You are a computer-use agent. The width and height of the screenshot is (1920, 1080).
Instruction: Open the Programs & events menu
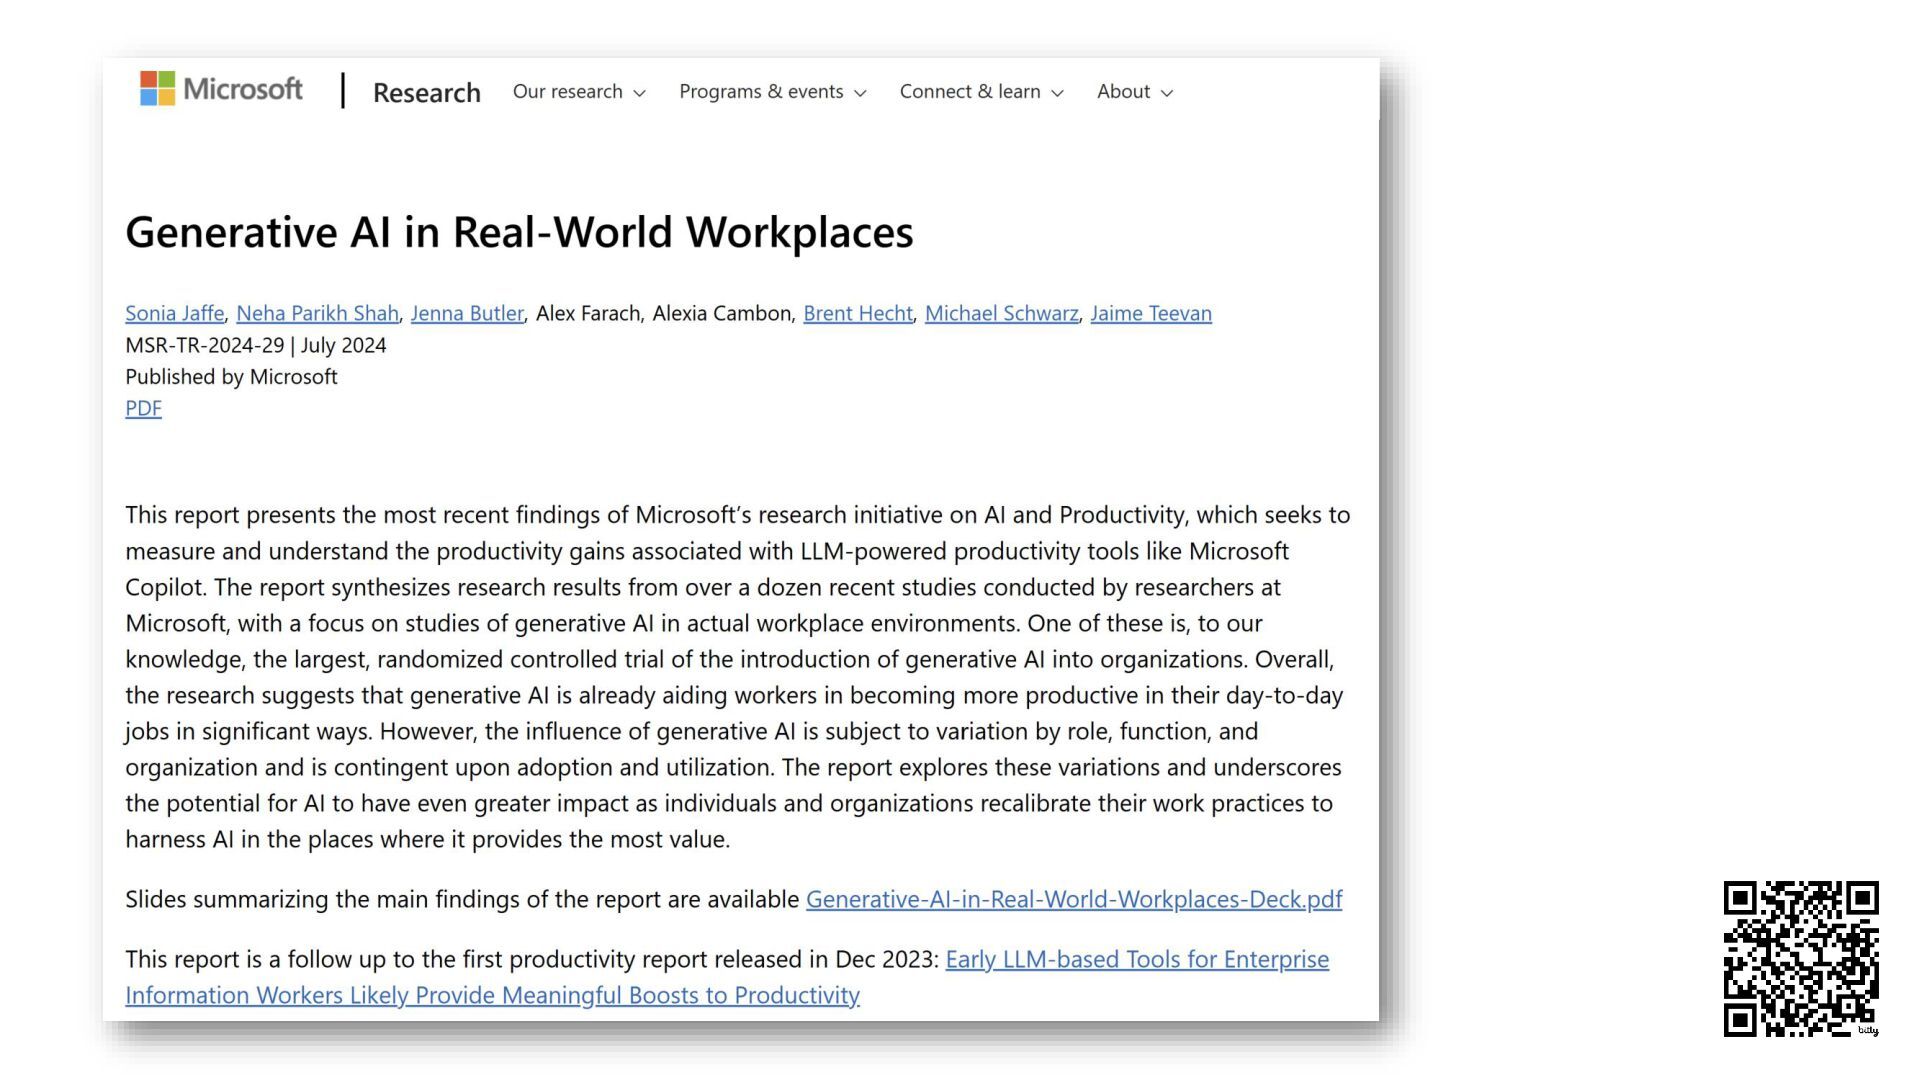click(x=761, y=91)
